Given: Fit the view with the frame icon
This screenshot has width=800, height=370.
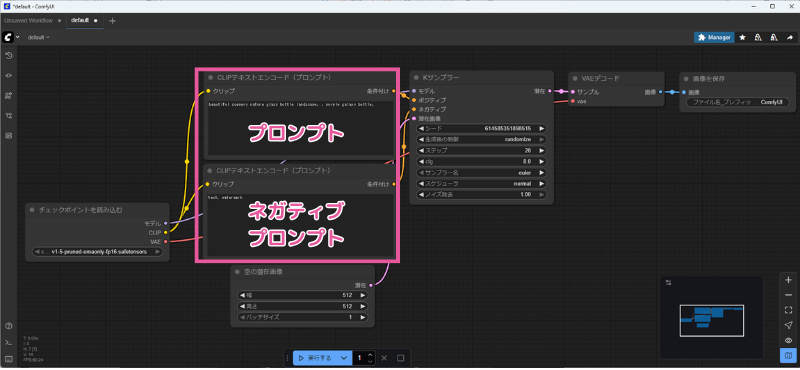Looking at the screenshot, I should point(788,310).
